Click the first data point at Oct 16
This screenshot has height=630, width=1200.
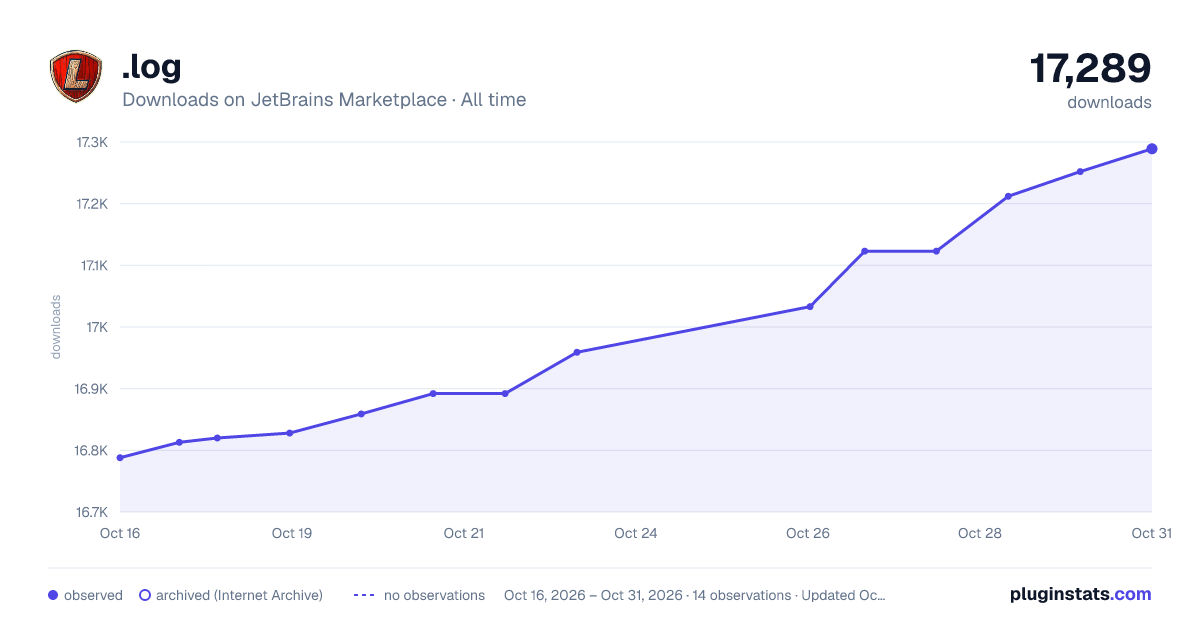tap(120, 458)
